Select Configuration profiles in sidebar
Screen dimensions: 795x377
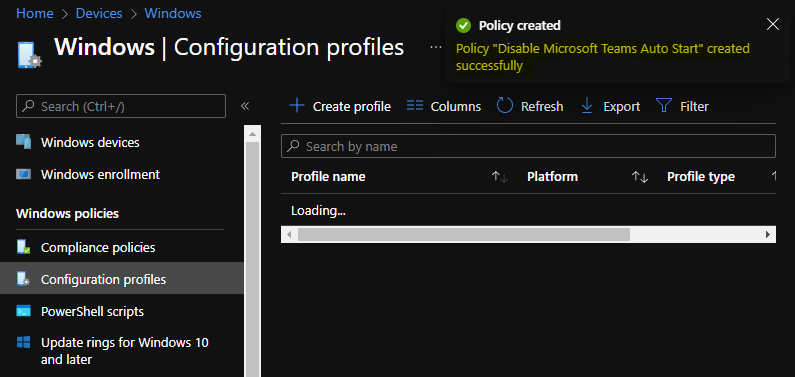pos(122,279)
